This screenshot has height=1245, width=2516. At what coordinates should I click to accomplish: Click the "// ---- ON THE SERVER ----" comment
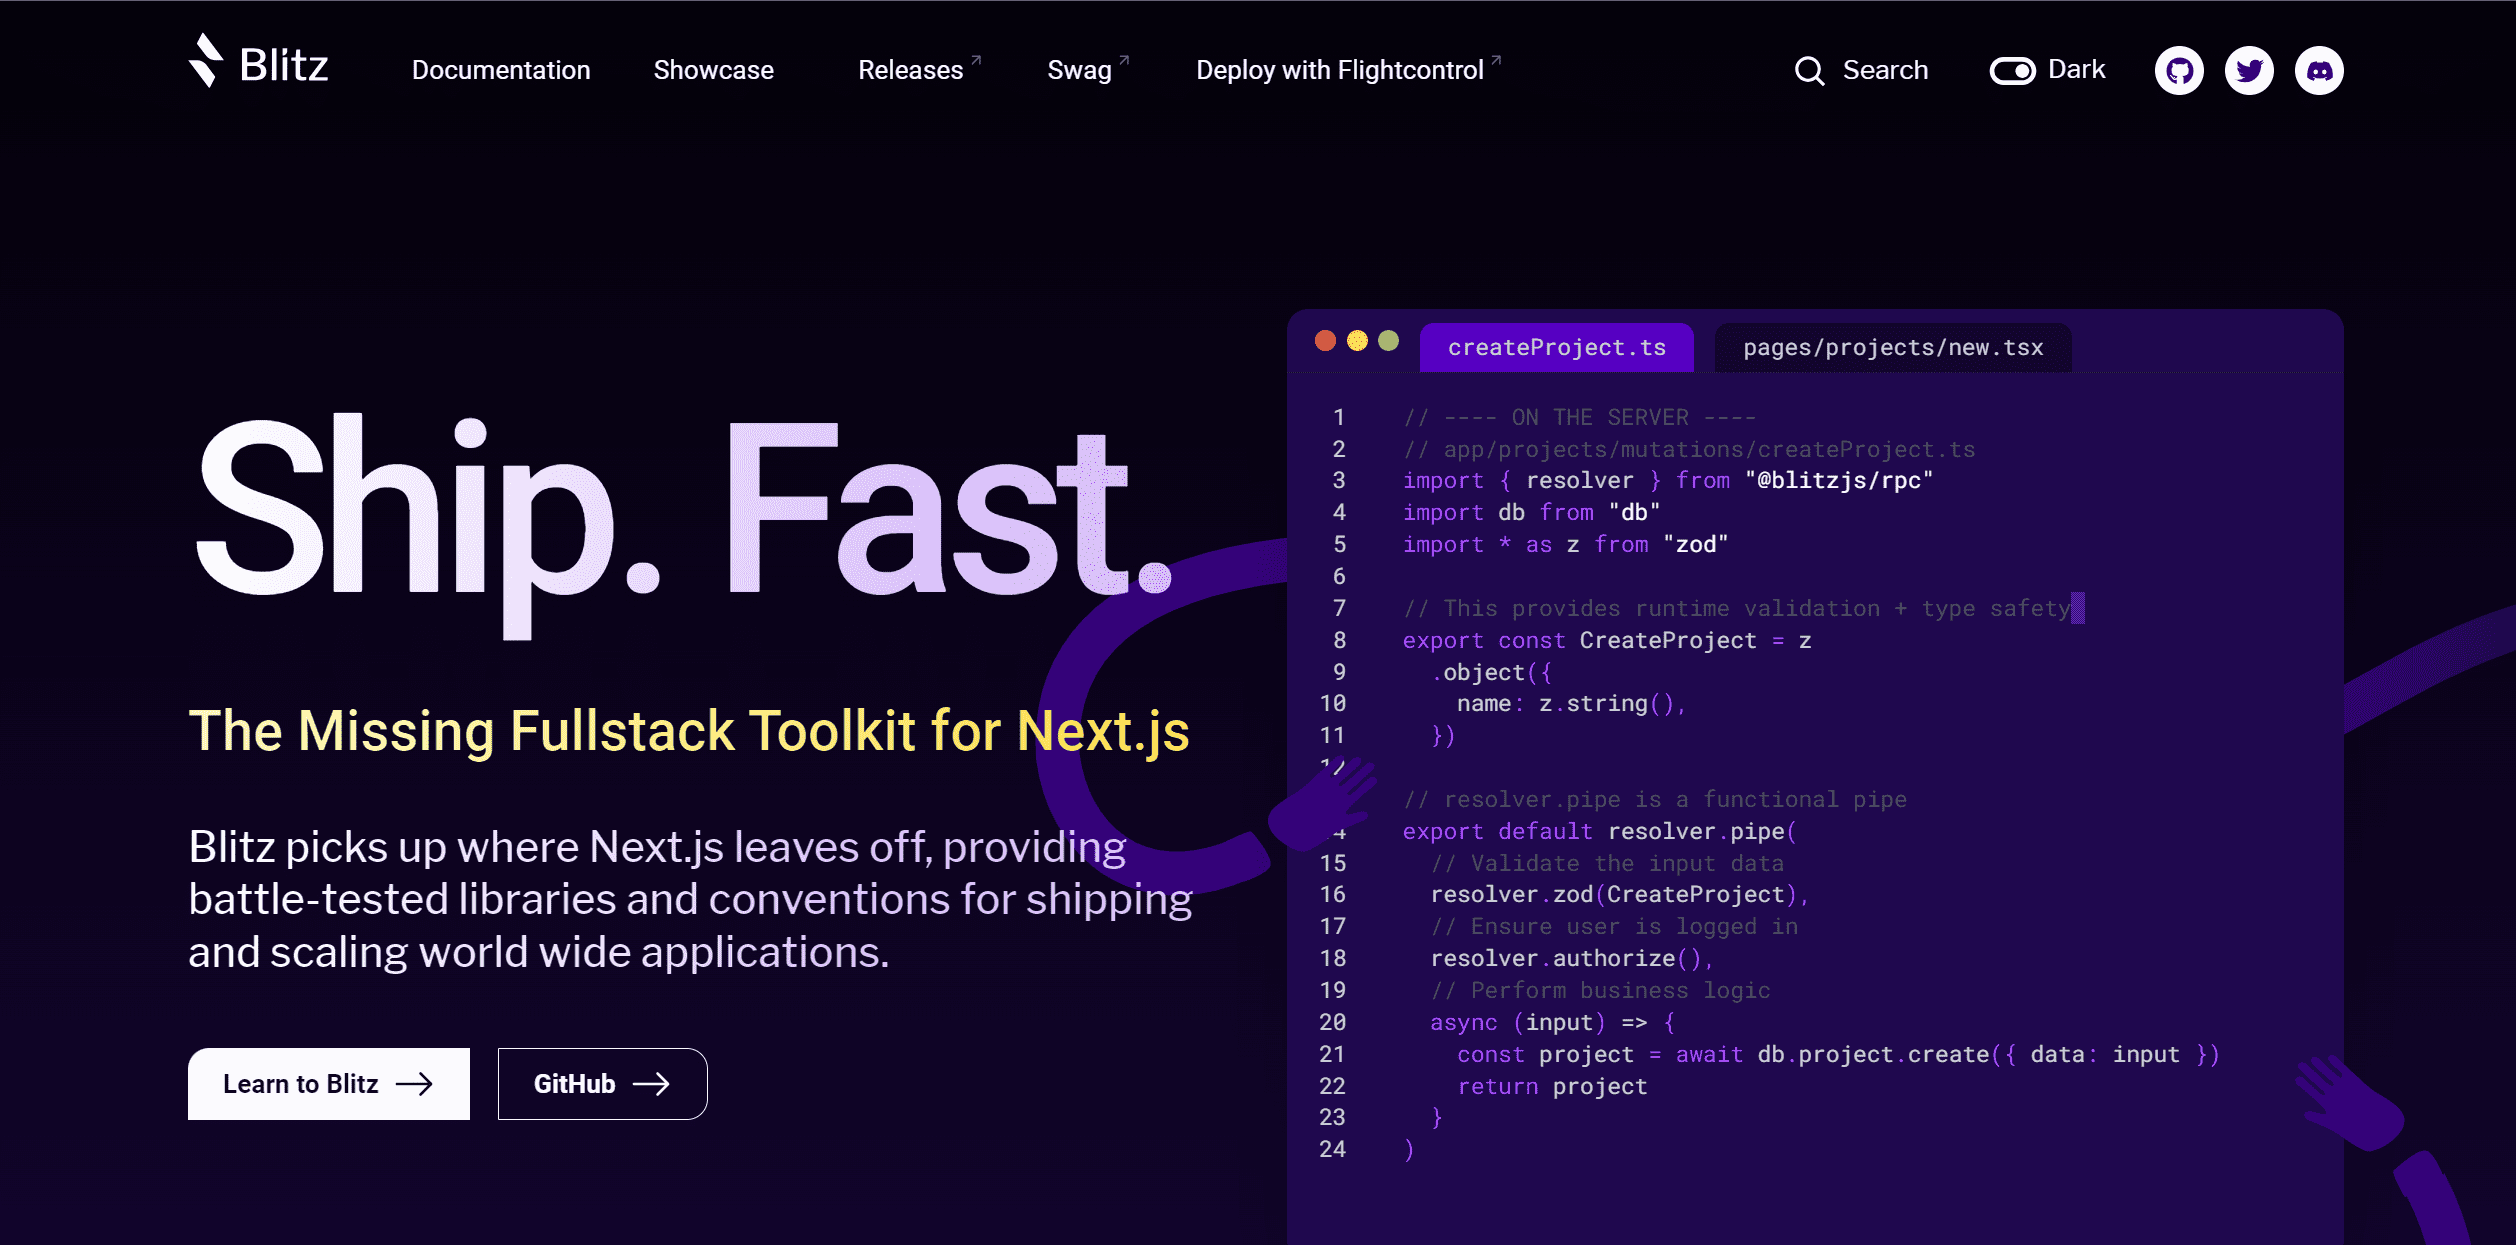click(x=1579, y=418)
